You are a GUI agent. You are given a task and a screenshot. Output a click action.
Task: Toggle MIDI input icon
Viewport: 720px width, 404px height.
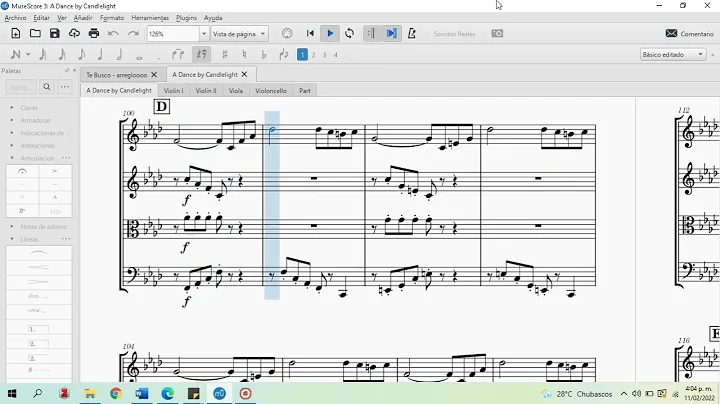click(287, 34)
